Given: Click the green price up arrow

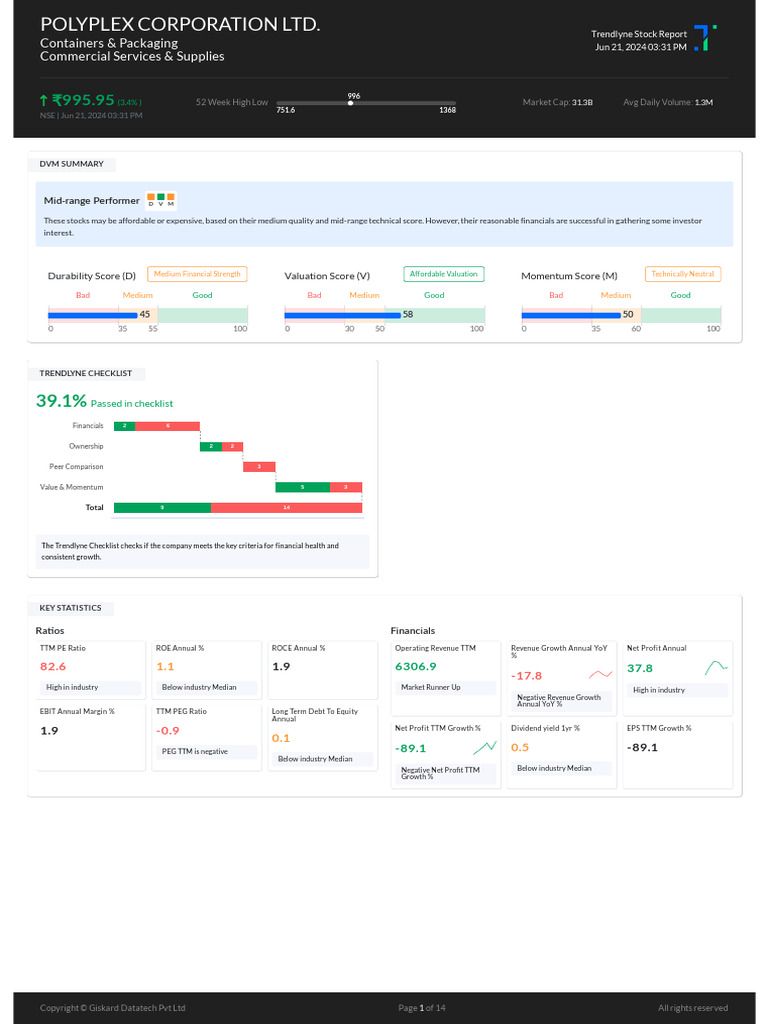Looking at the screenshot, I should (44, 101).
